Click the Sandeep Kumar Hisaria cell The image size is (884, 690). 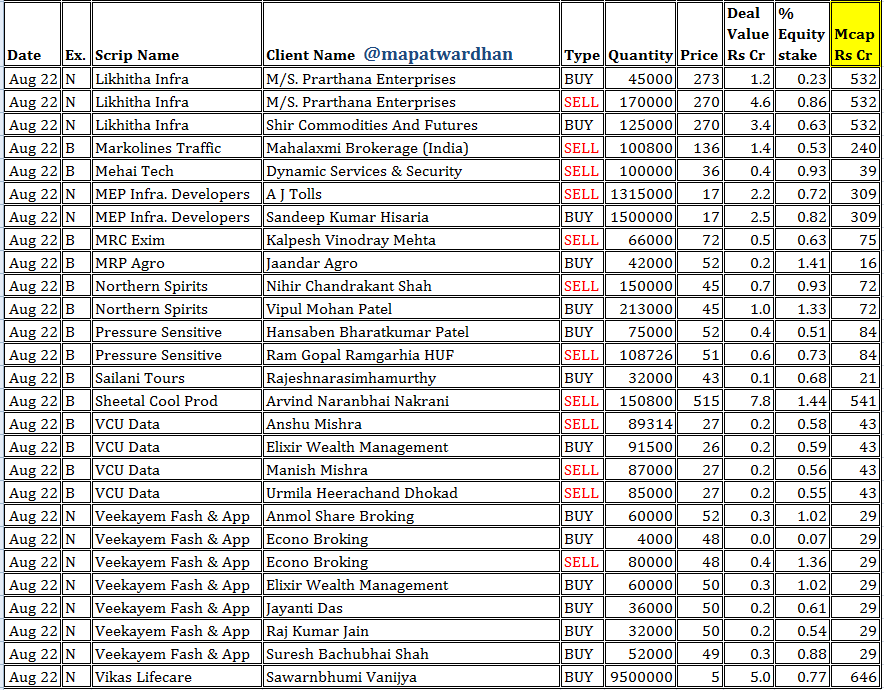tap(411, 217)
